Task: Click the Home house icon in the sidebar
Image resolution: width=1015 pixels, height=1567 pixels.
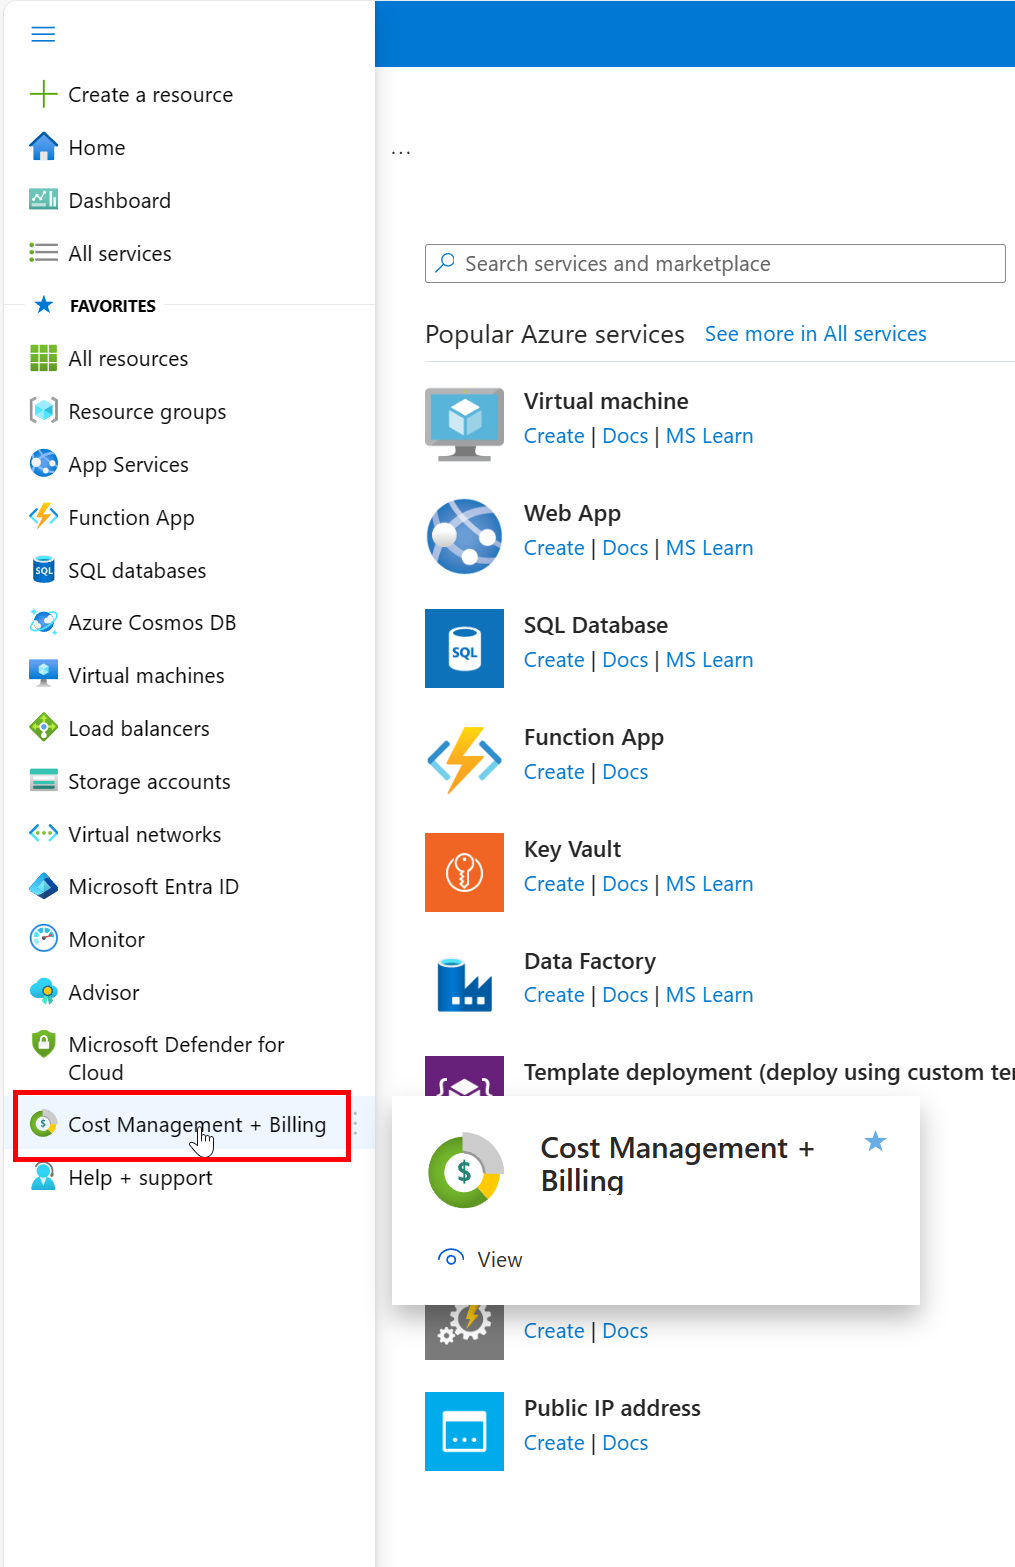Action: [43, 147]
